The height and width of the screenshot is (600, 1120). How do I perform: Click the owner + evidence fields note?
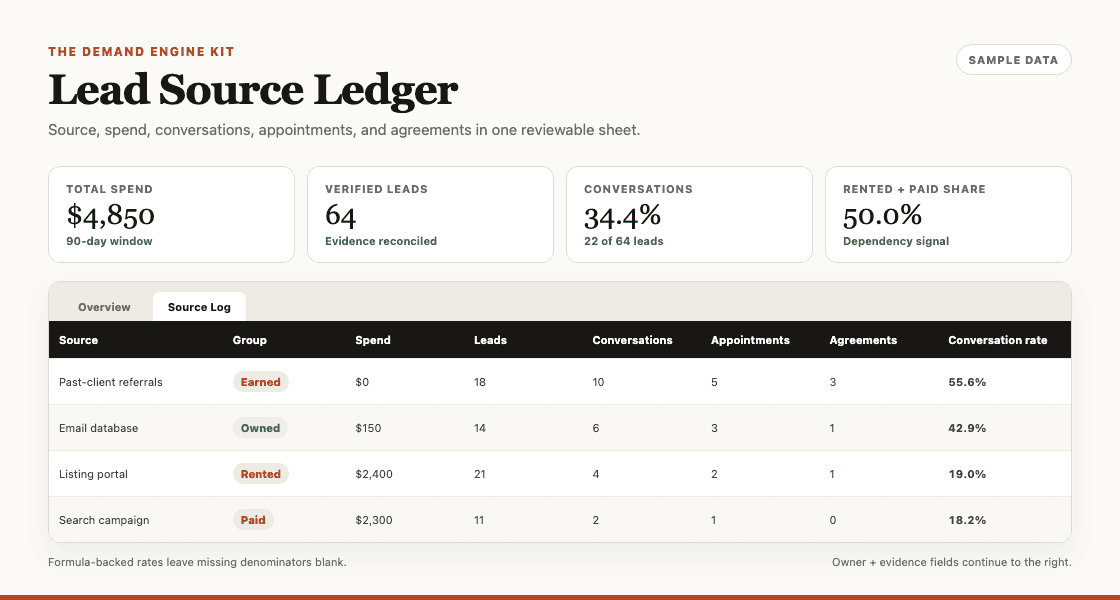951,562
